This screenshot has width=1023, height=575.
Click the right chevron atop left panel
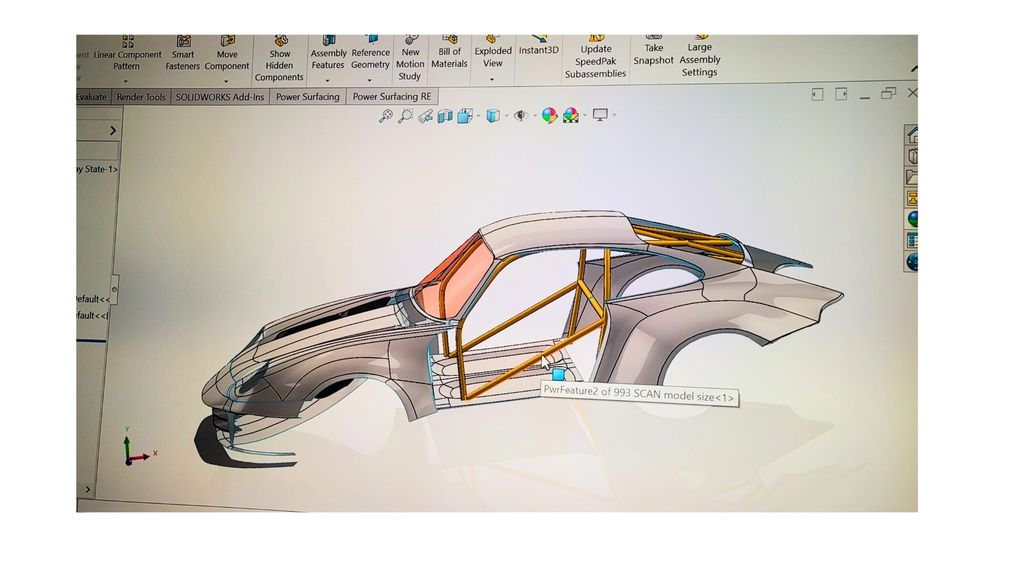tap(113, 131)
